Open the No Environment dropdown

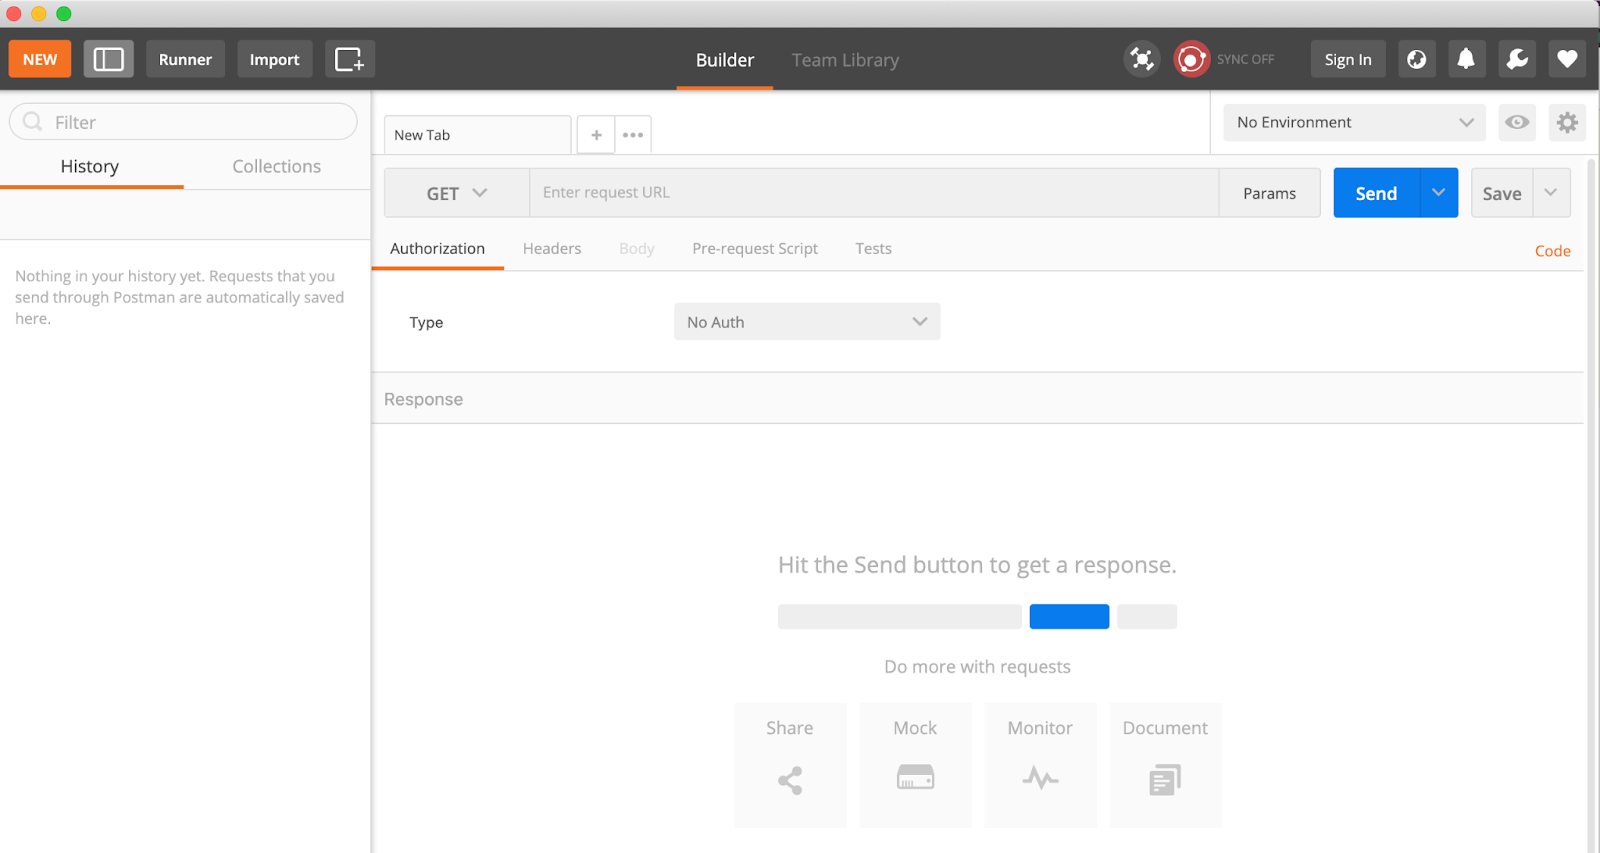pos(1354,122)
